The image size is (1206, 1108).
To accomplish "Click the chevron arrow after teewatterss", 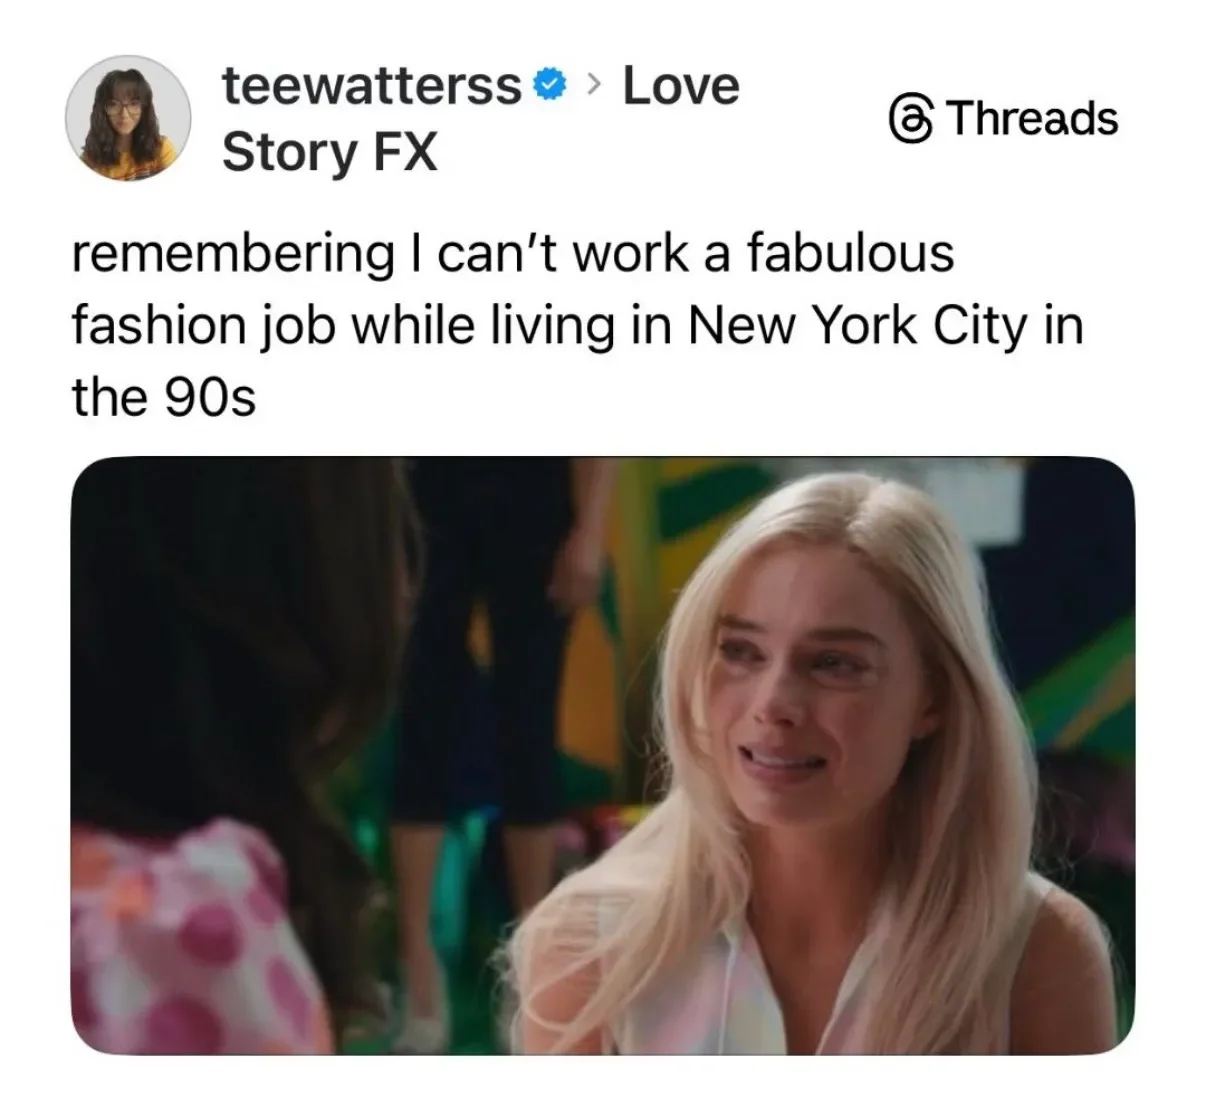I will (x=594, y=85).
